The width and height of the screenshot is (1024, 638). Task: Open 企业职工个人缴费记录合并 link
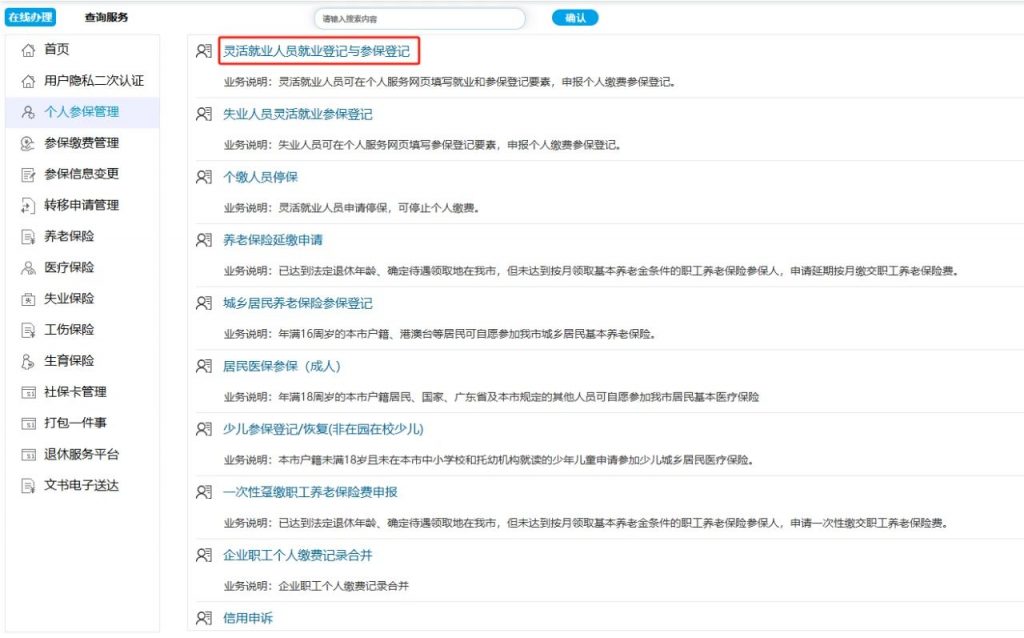[298, 555]
